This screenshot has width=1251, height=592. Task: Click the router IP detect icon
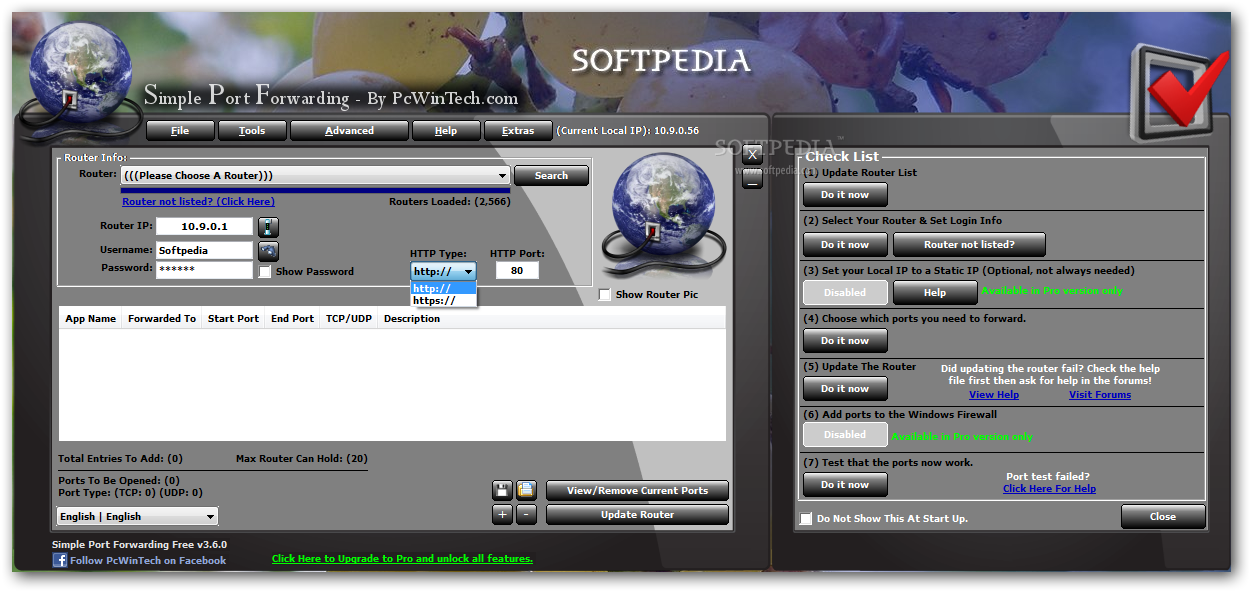coord(268,227)
